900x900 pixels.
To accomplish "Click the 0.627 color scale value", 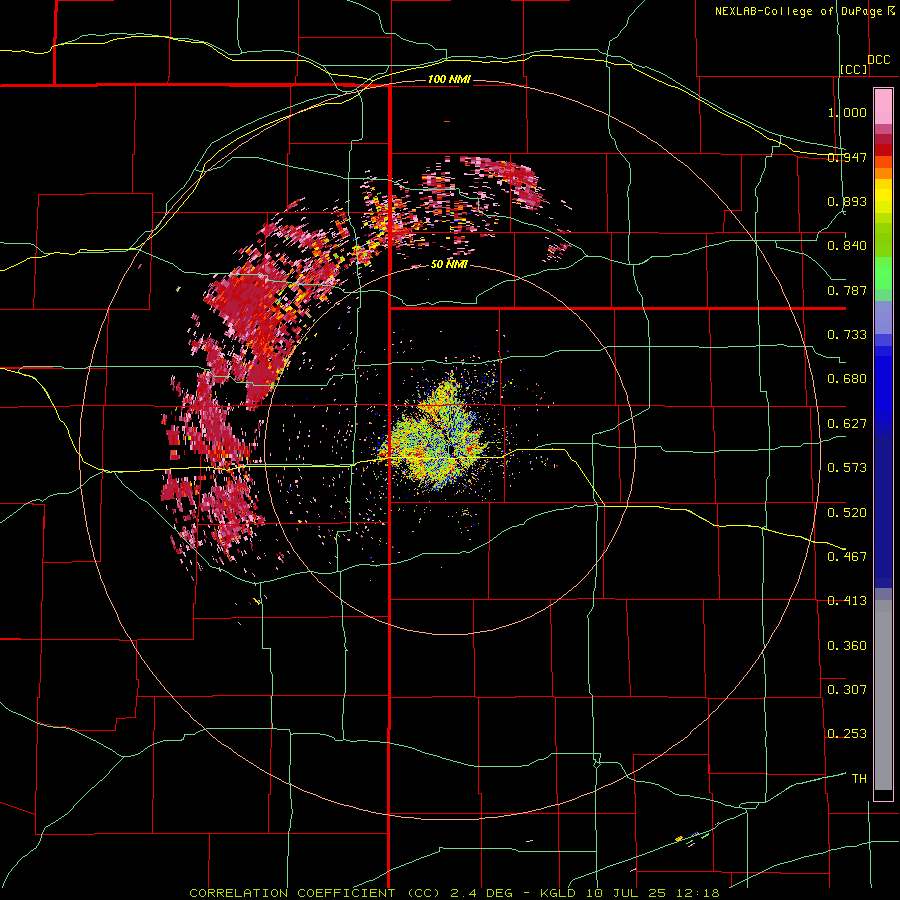I will click(x=847, y=424).
